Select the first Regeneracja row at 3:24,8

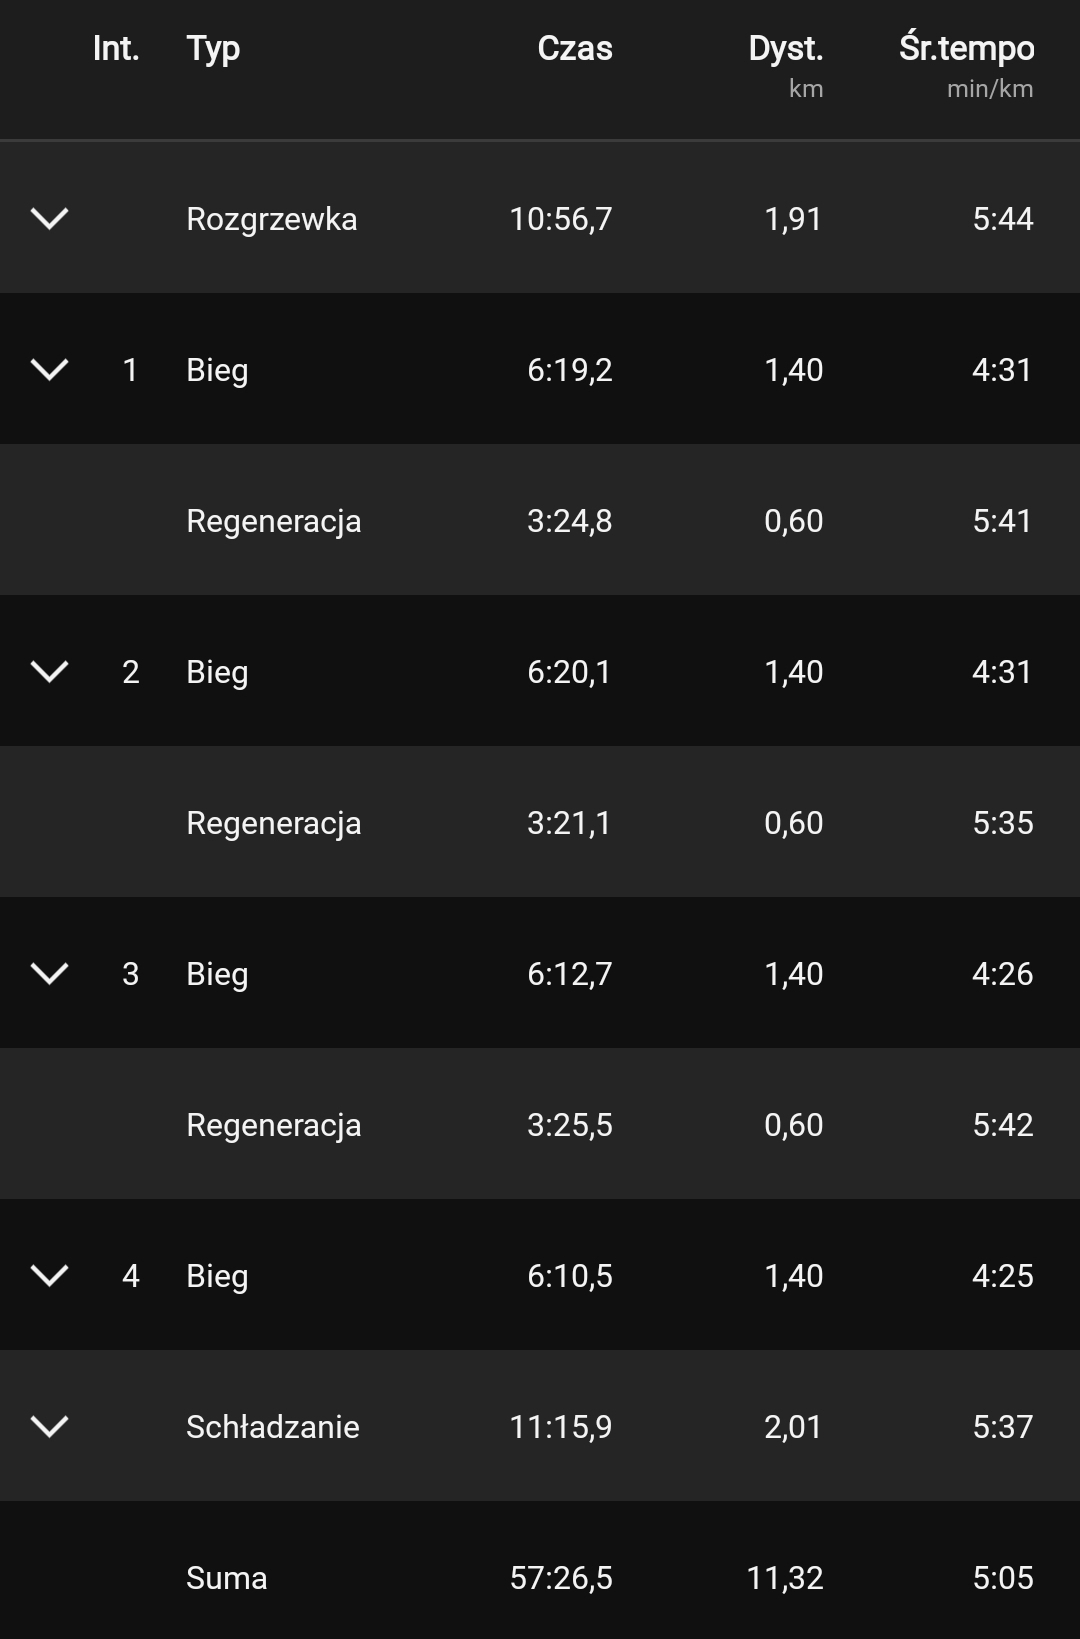pos(273,521)
